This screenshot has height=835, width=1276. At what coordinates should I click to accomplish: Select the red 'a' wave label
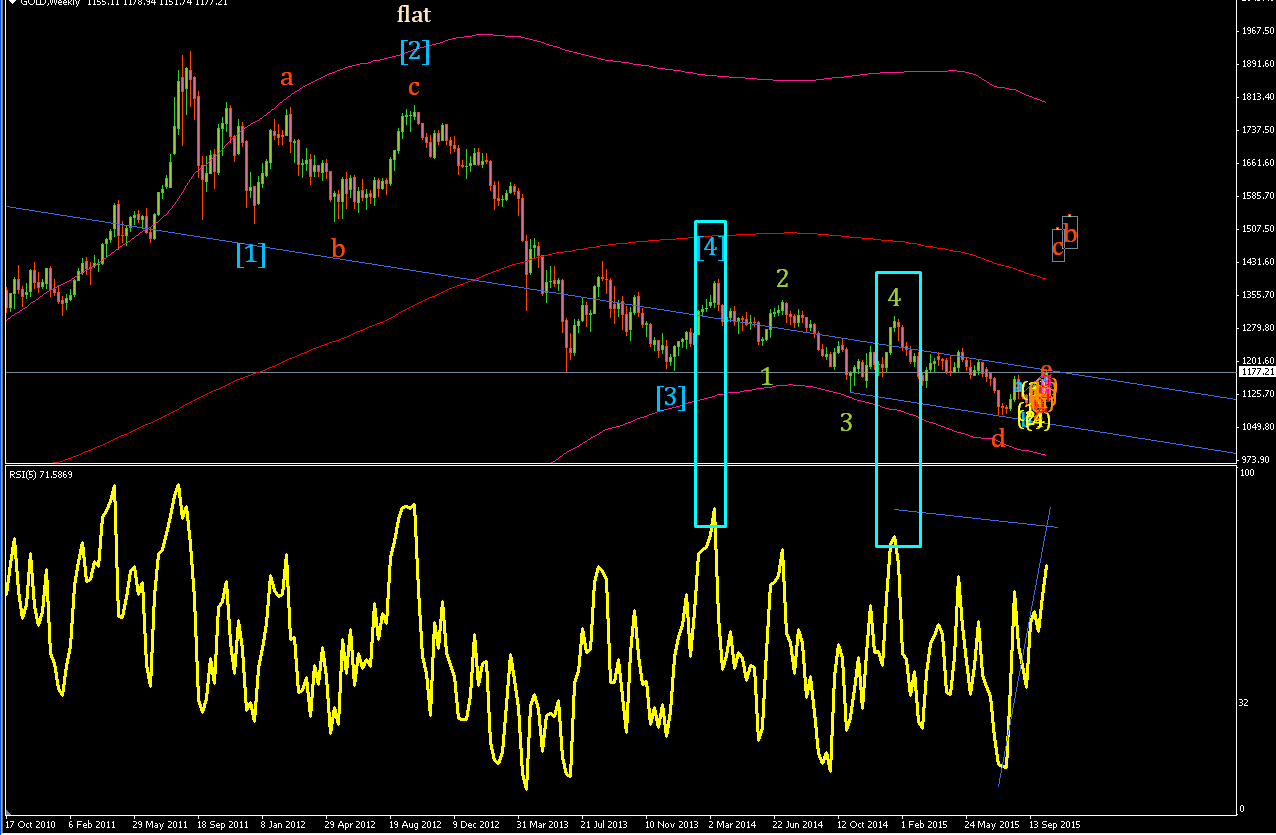[x=287, y=77]
